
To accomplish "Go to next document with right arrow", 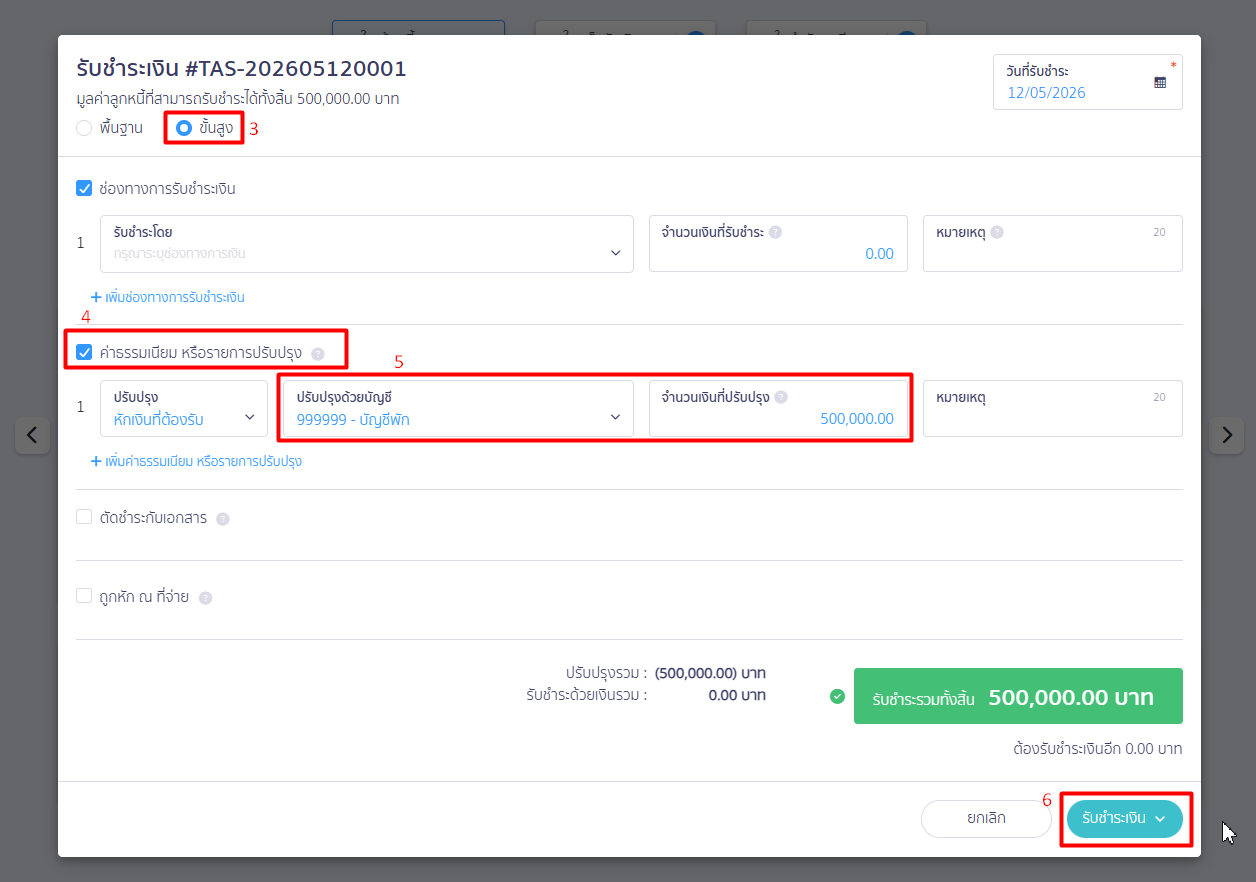I will click(1227, 435).
